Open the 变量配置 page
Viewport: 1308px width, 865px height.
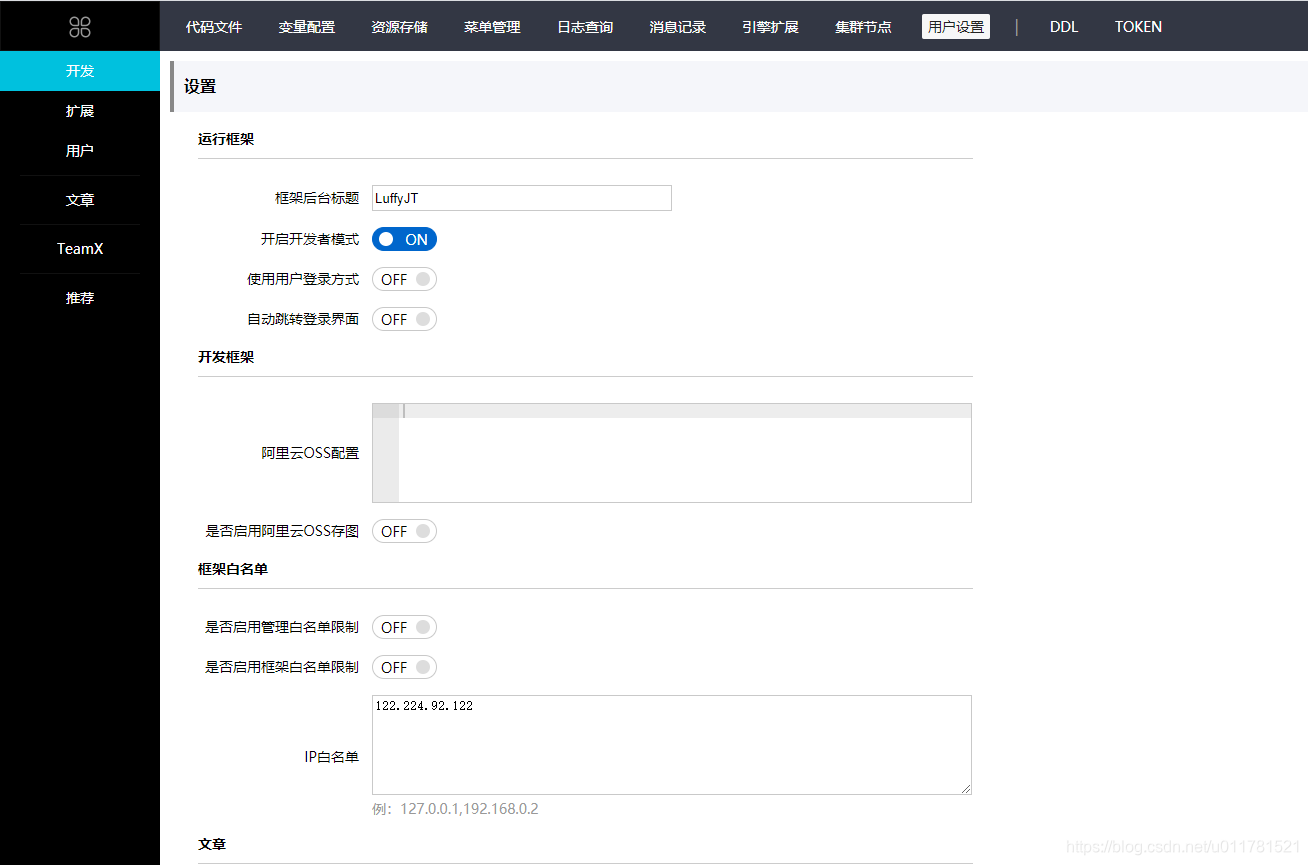click(306, 26)
